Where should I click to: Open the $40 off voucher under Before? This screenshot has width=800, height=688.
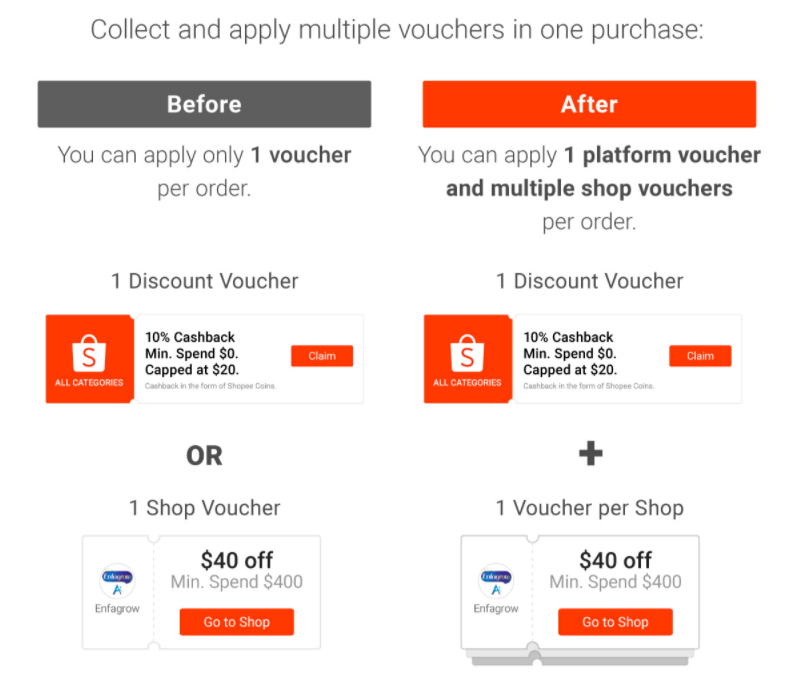pyautogui.click(x=202, y=592)
